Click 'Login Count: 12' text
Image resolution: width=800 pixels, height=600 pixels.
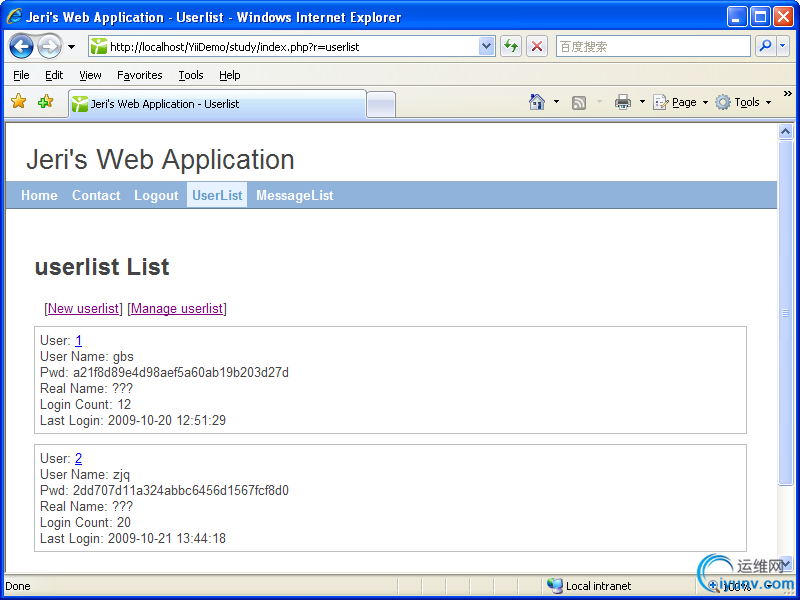(85, 405)
